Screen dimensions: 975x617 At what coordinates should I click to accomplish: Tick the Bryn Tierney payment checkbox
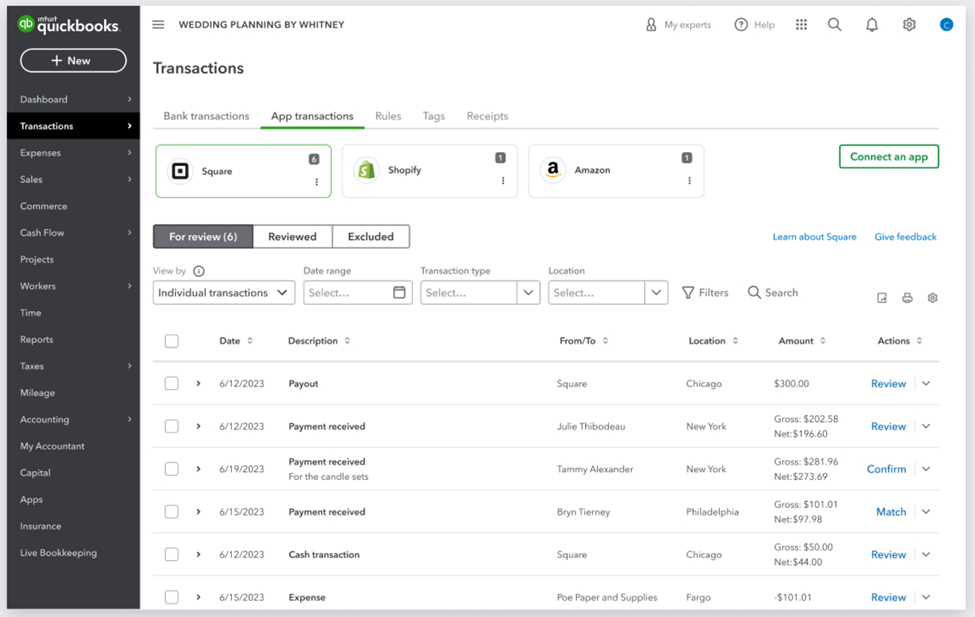[171, 512]
